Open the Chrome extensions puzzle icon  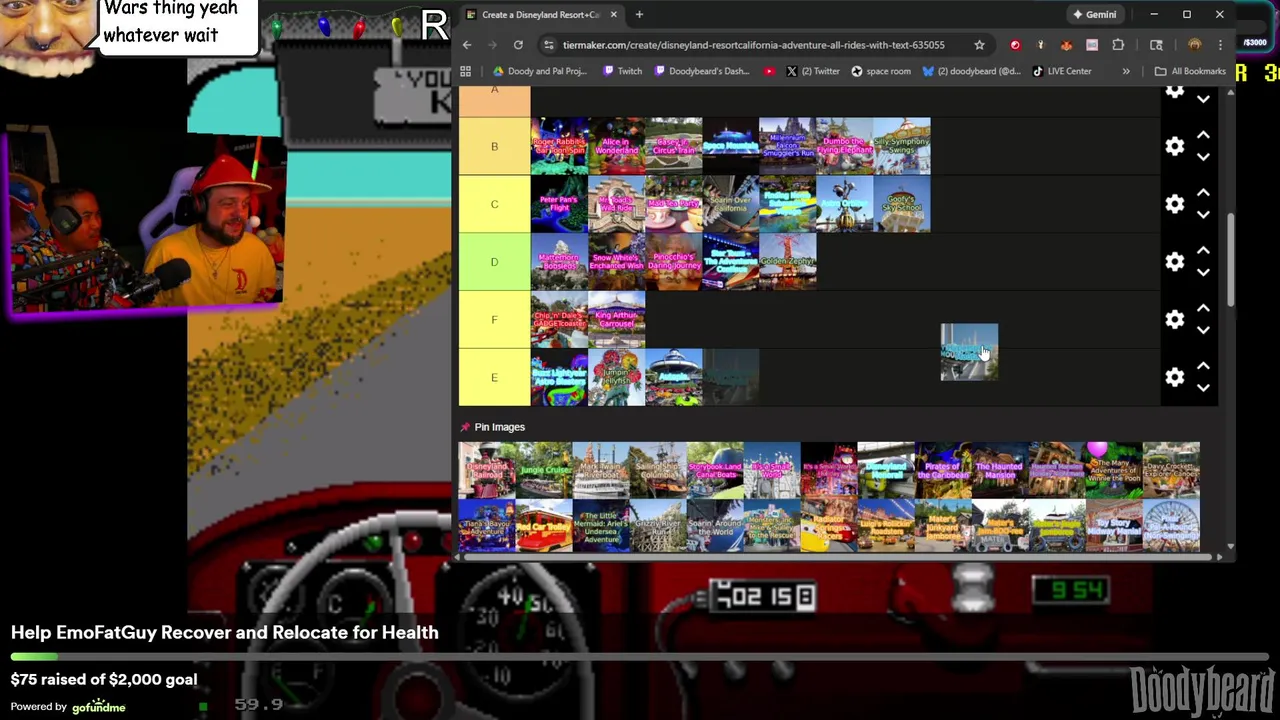pos(1118,45)
